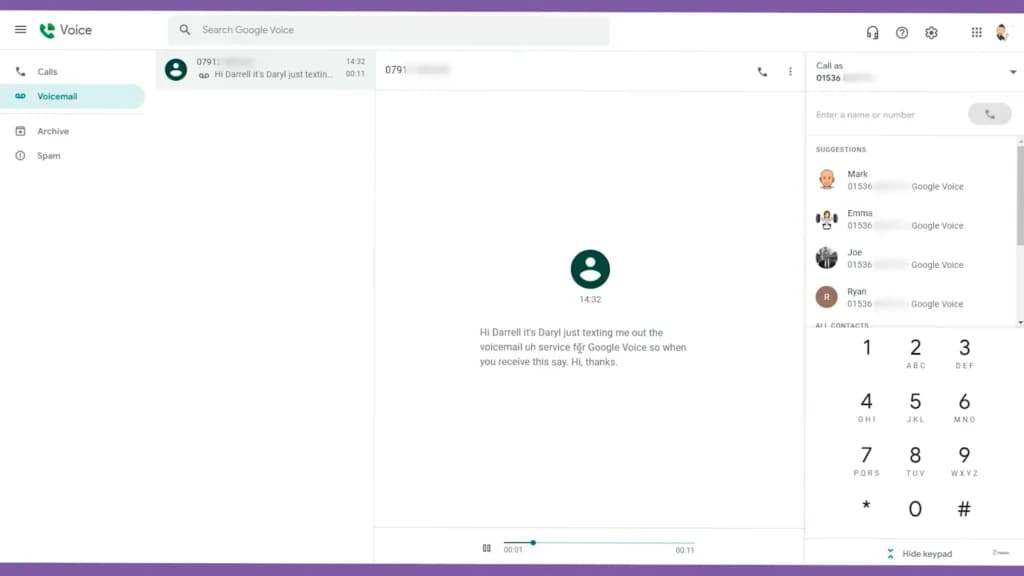The width and height of the screenshot is (1024, 576).
Task: Select suggested contact Ryan
Action: pos(911,298)
